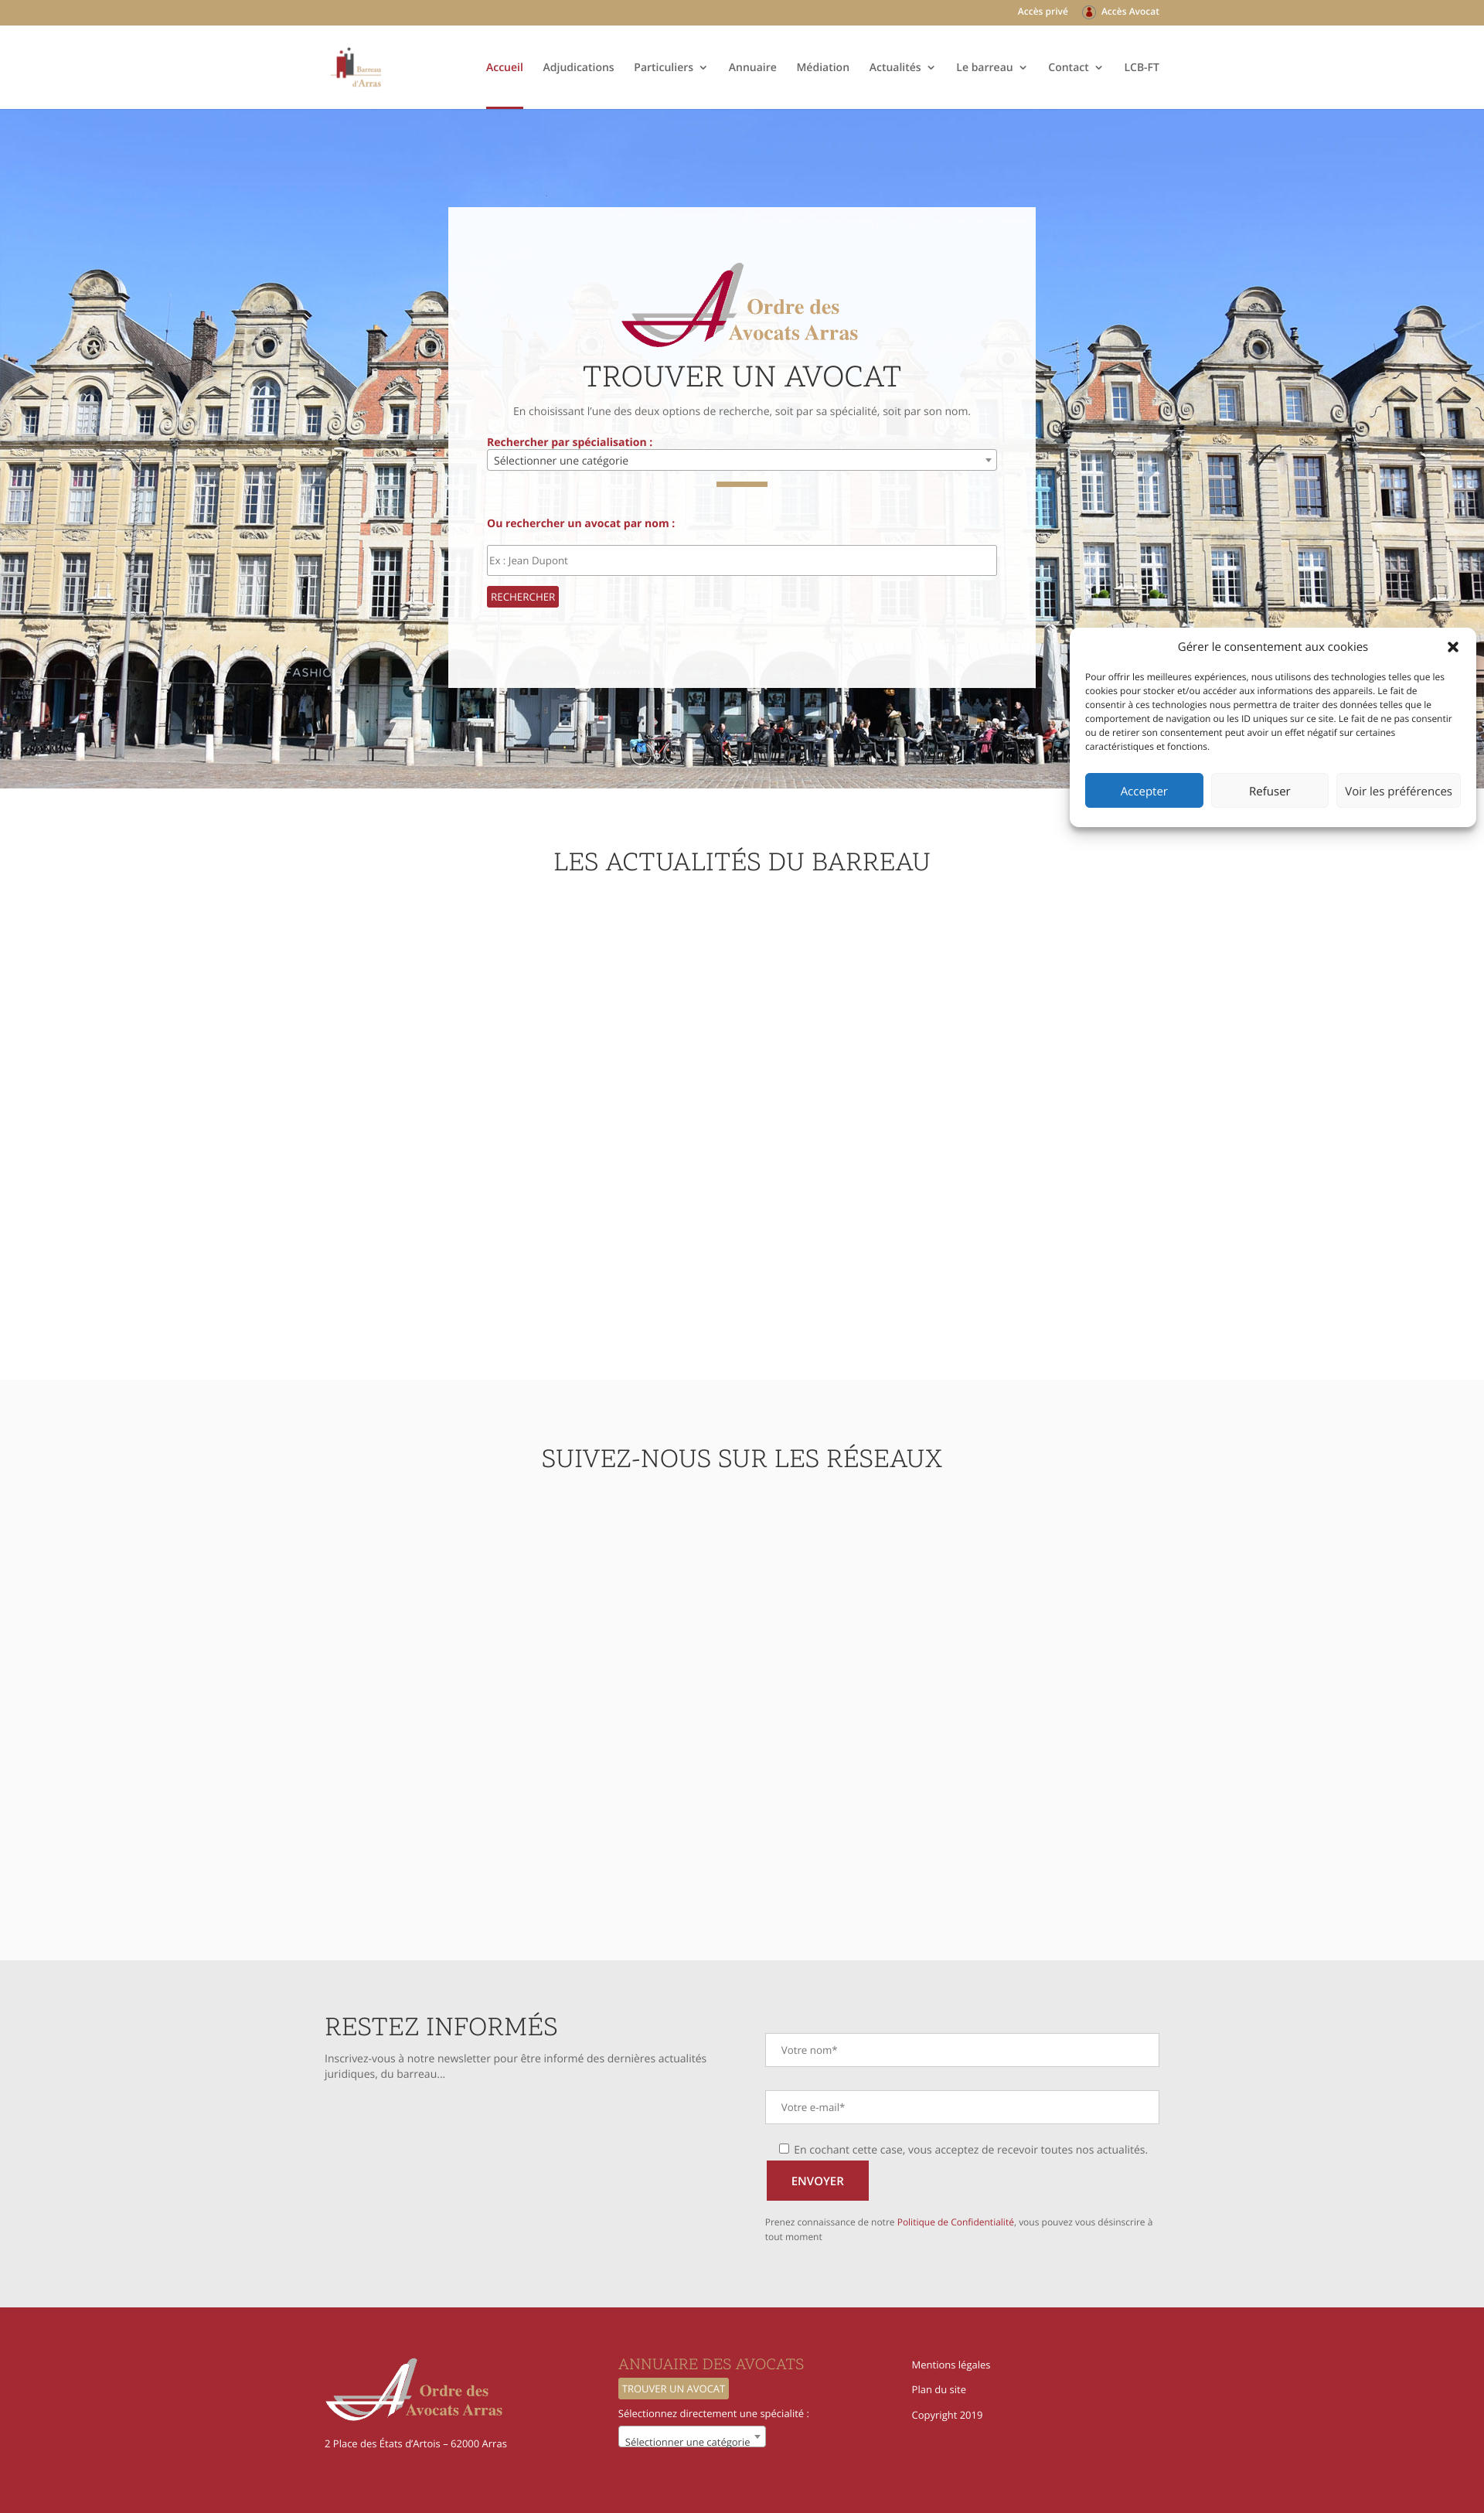Open the Rechercher par spécialisation dropdown

pos(741,460)
